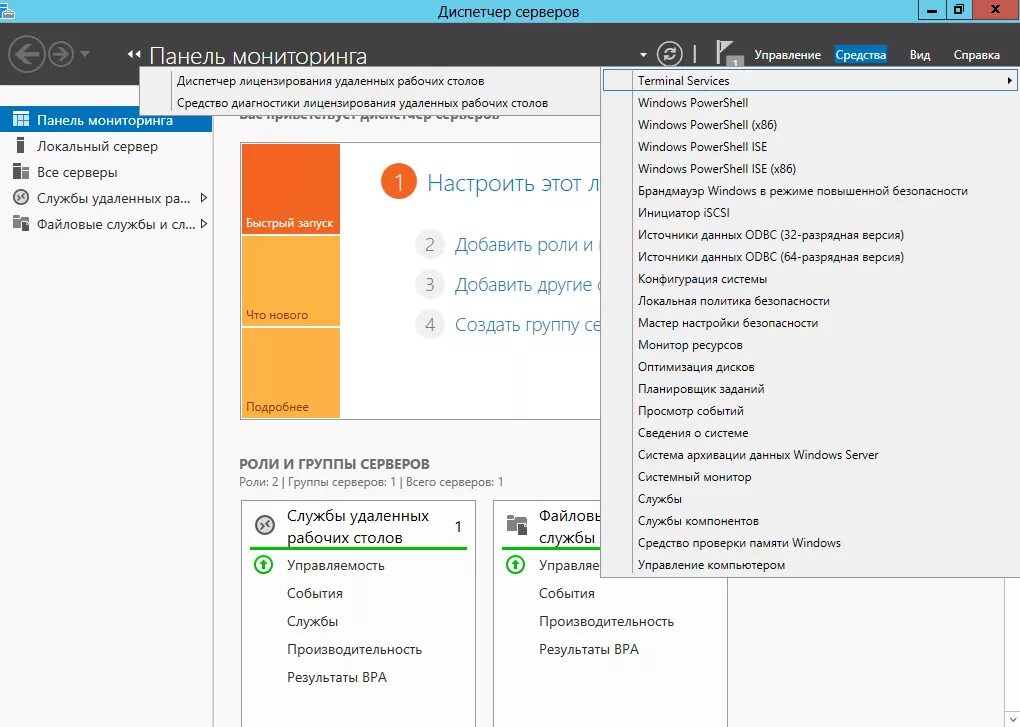Screen dimensions: 1020x727
Task: Open События in the Службы удаленных рабочих столов tile
Action: pyautogui.click(x=315, y=593)
